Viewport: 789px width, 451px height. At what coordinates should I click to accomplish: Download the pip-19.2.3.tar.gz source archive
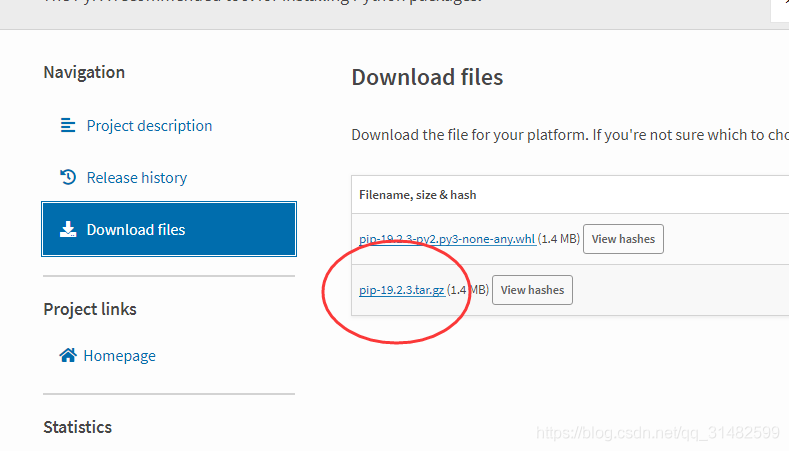pos(402,290)
